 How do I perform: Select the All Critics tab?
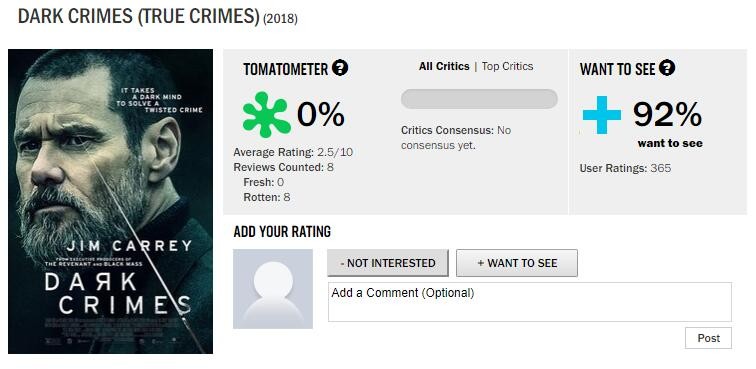pos(444,67)
